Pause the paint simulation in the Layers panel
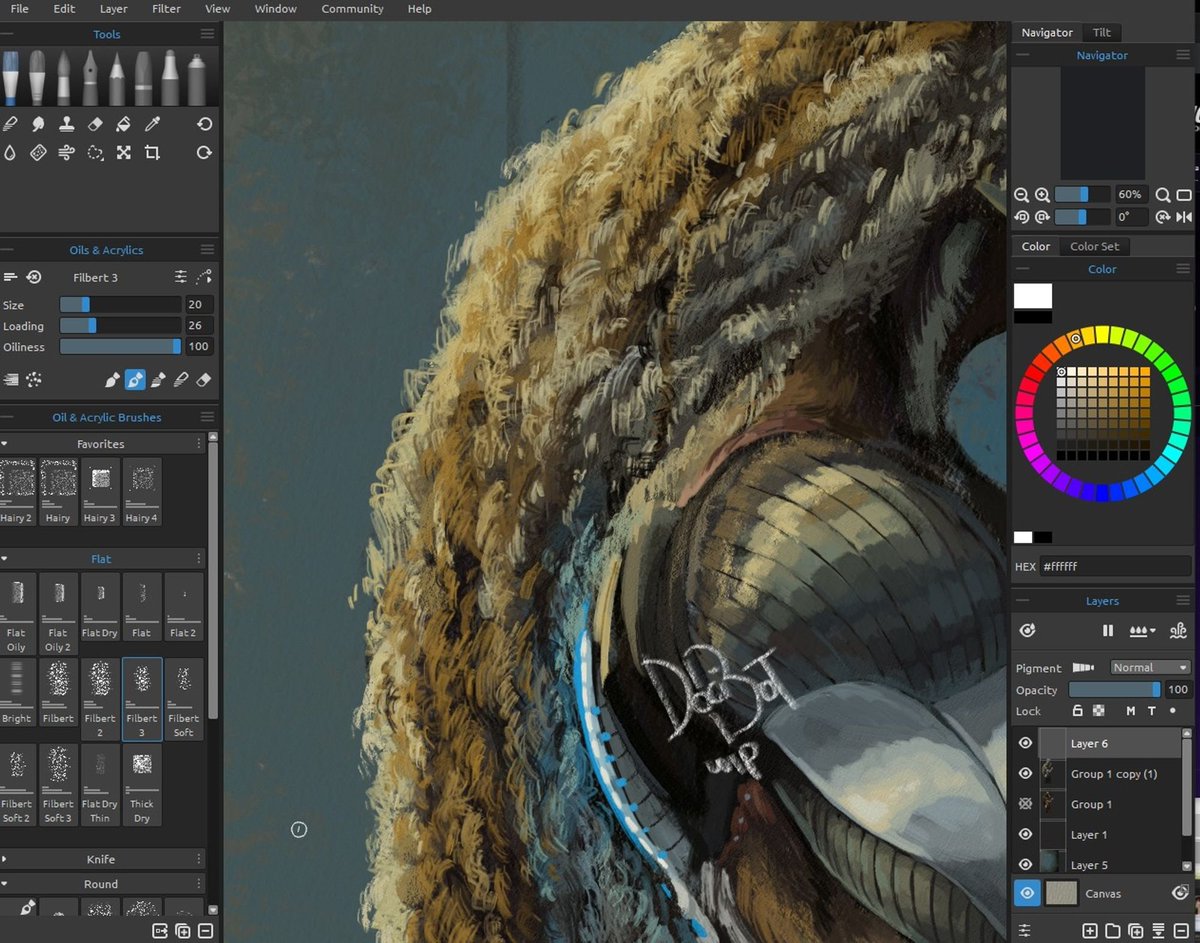Viewport: 1200px width, 943px height. [1107, 630]
